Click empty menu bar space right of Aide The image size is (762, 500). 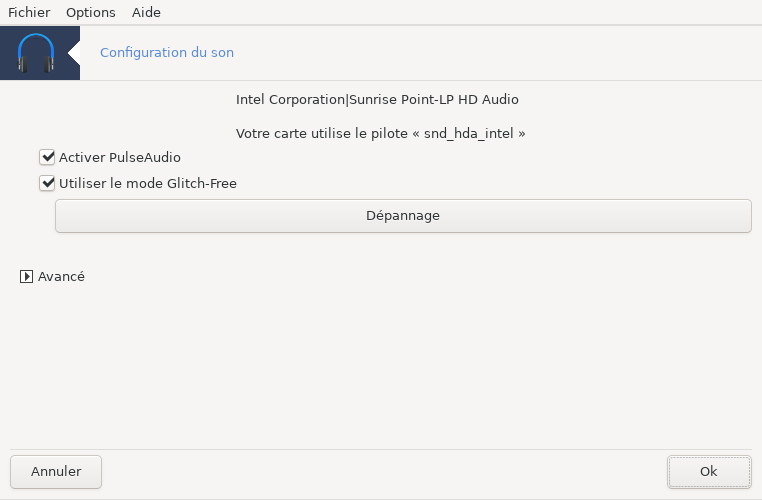click(x=450, y=13)
